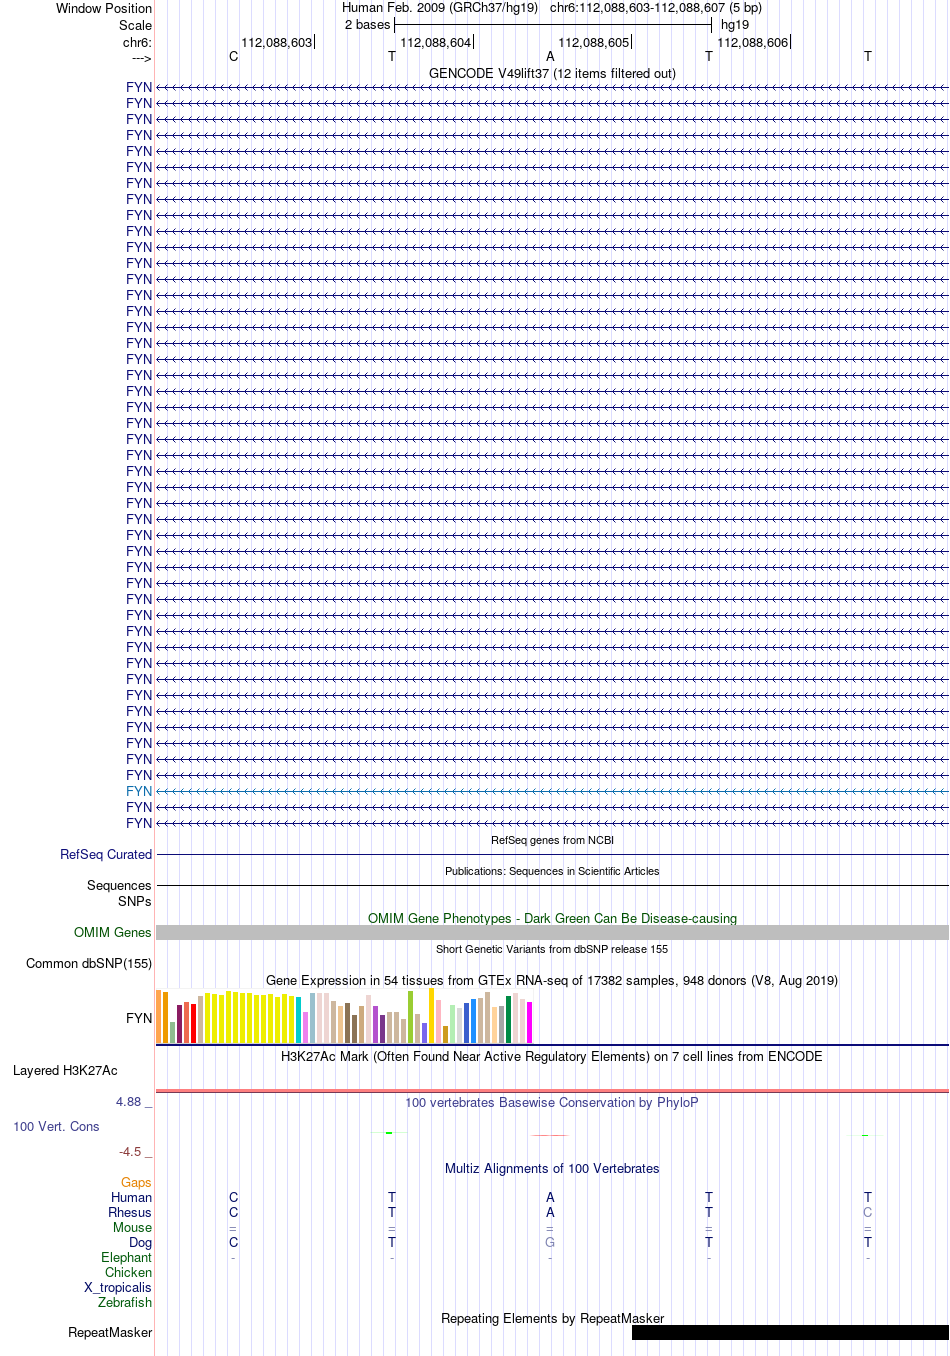Click the SNPs track label
This screenshot has height=1356, width=950.
click(x=135, y=902)
